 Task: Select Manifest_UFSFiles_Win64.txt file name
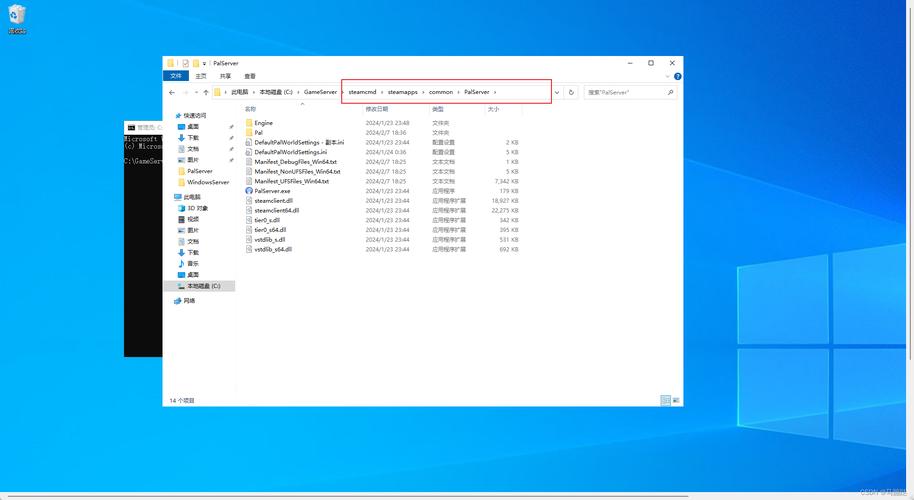click(291, 181)
